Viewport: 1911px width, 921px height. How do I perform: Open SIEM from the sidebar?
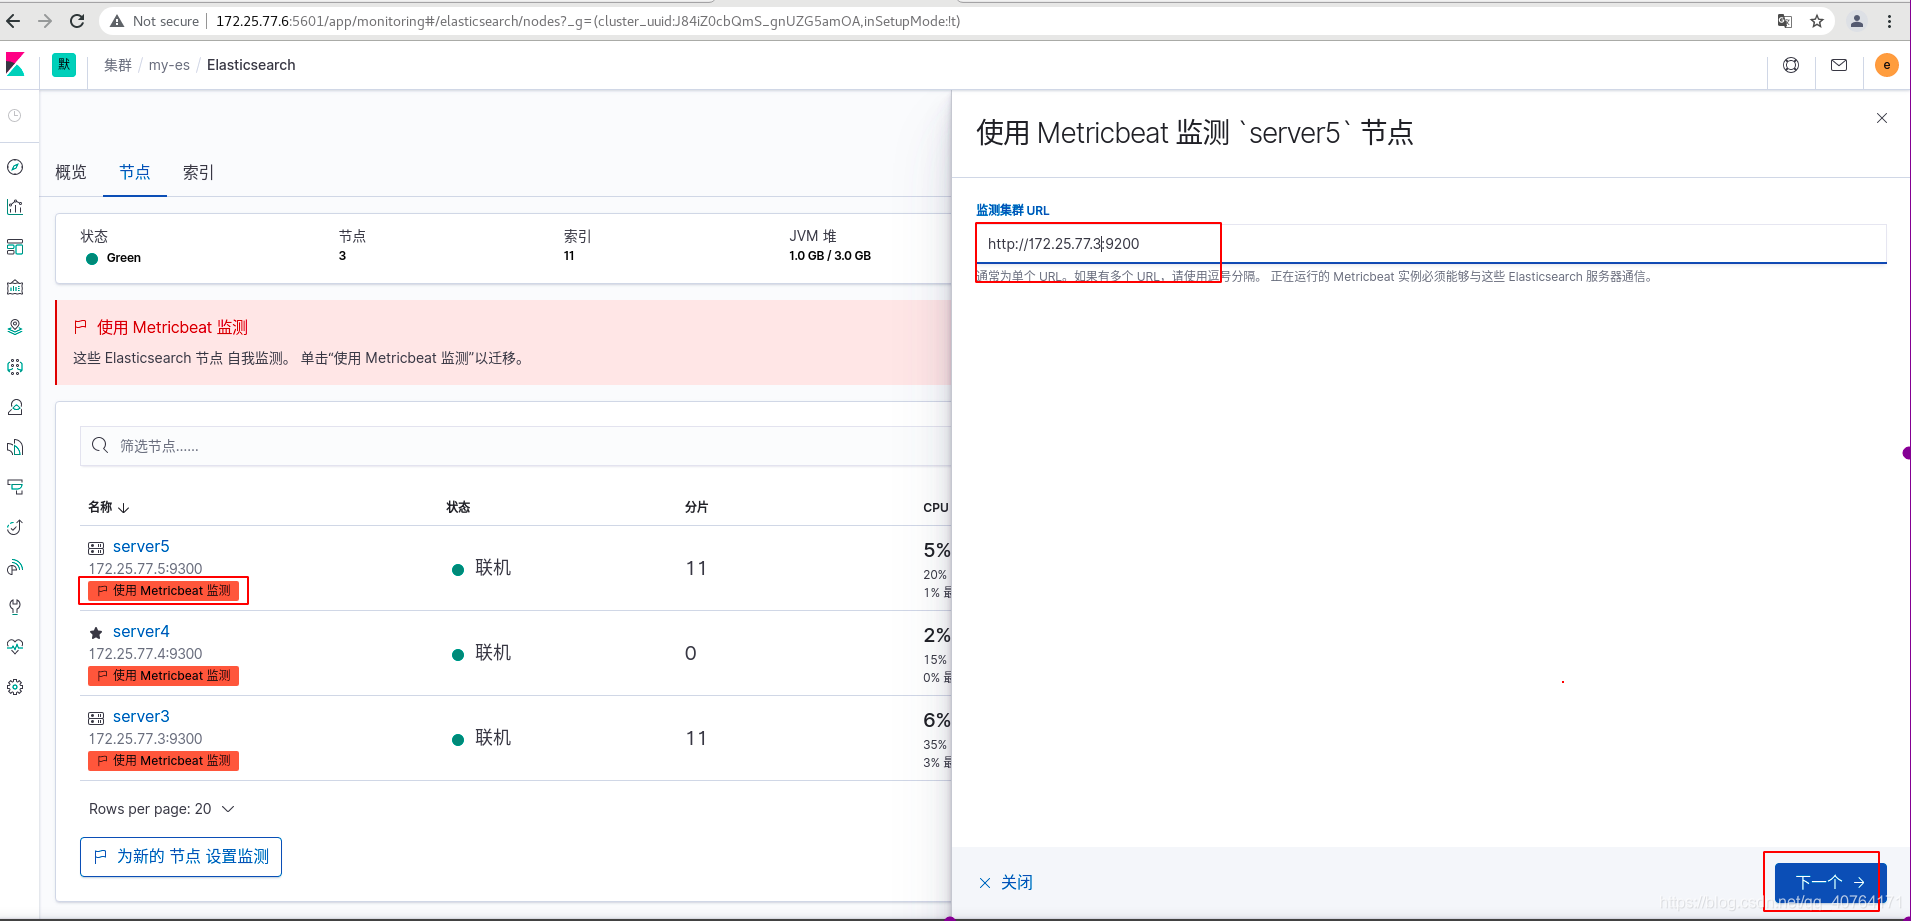[15, 567]
